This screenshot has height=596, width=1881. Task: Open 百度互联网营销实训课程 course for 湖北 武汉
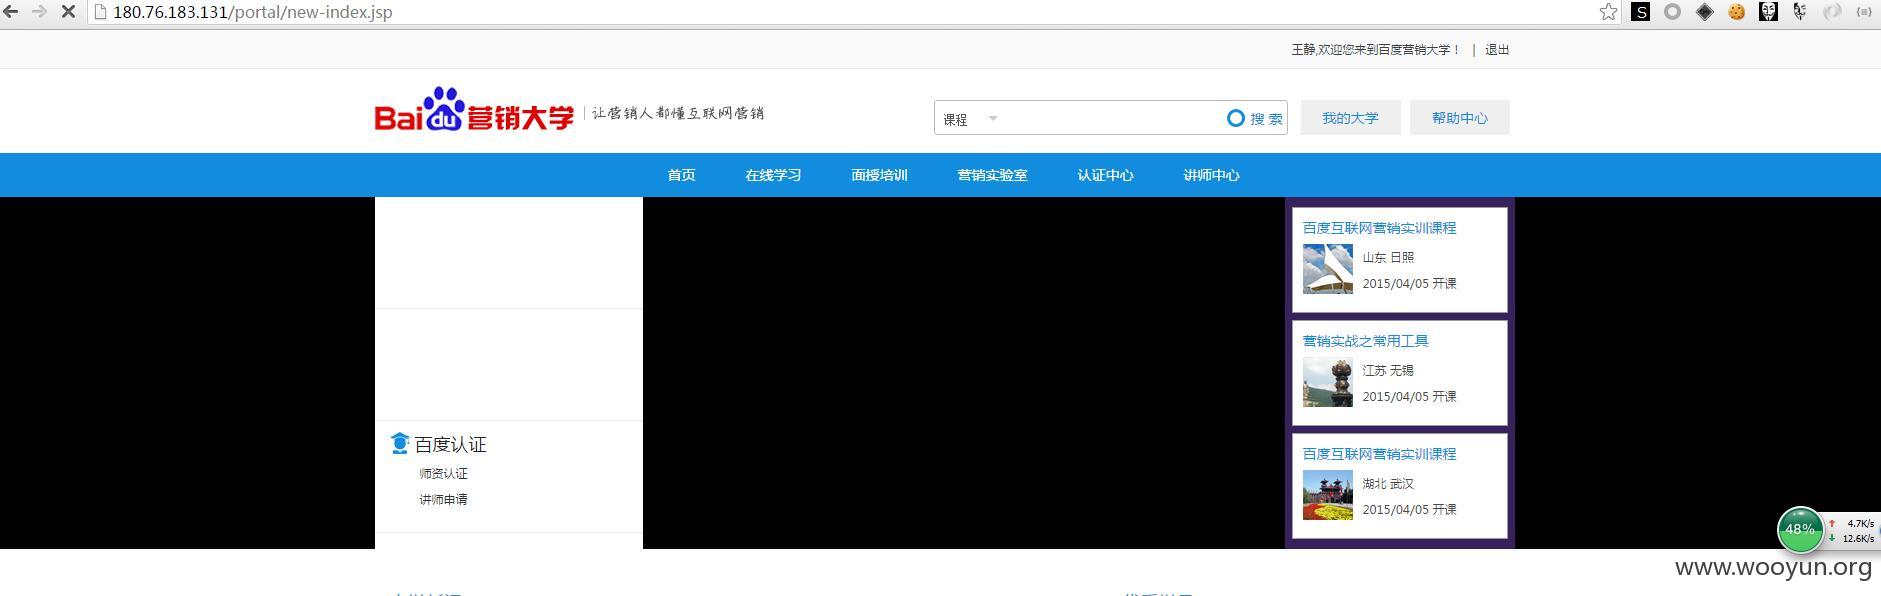click(1379, 454)
